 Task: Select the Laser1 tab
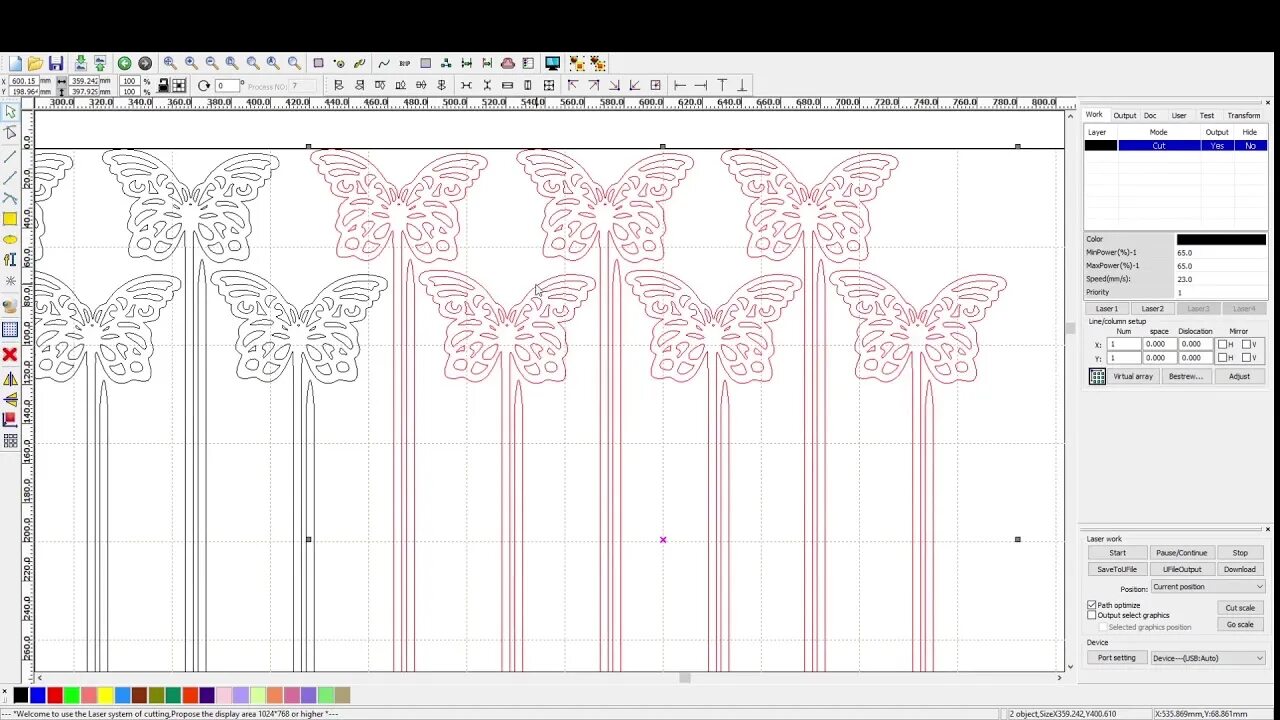[1107, 308]
